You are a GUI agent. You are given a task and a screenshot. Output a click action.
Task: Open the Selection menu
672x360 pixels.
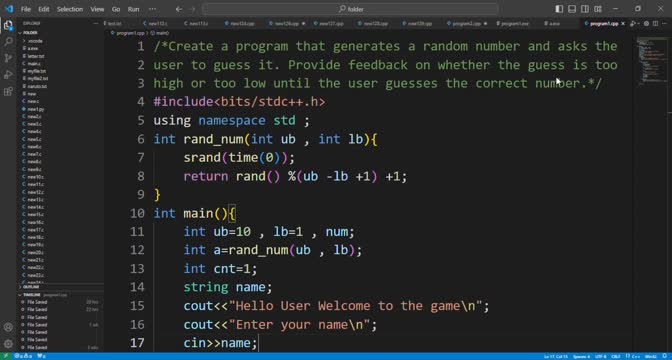(x=69, y=9)
